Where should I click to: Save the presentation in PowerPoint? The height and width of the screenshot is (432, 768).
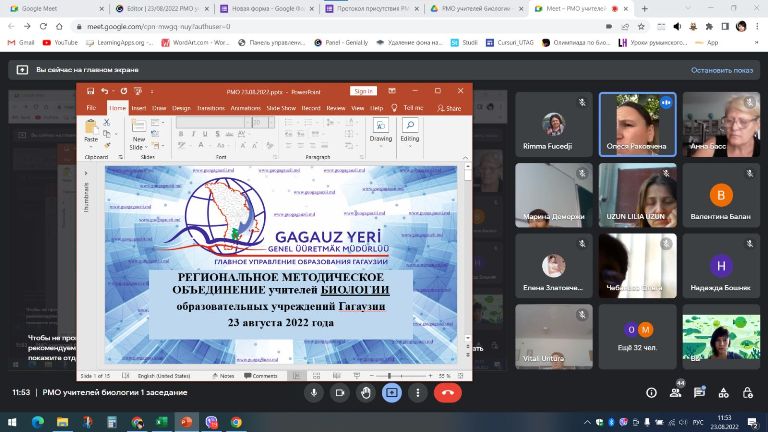(x=90, y=91)
